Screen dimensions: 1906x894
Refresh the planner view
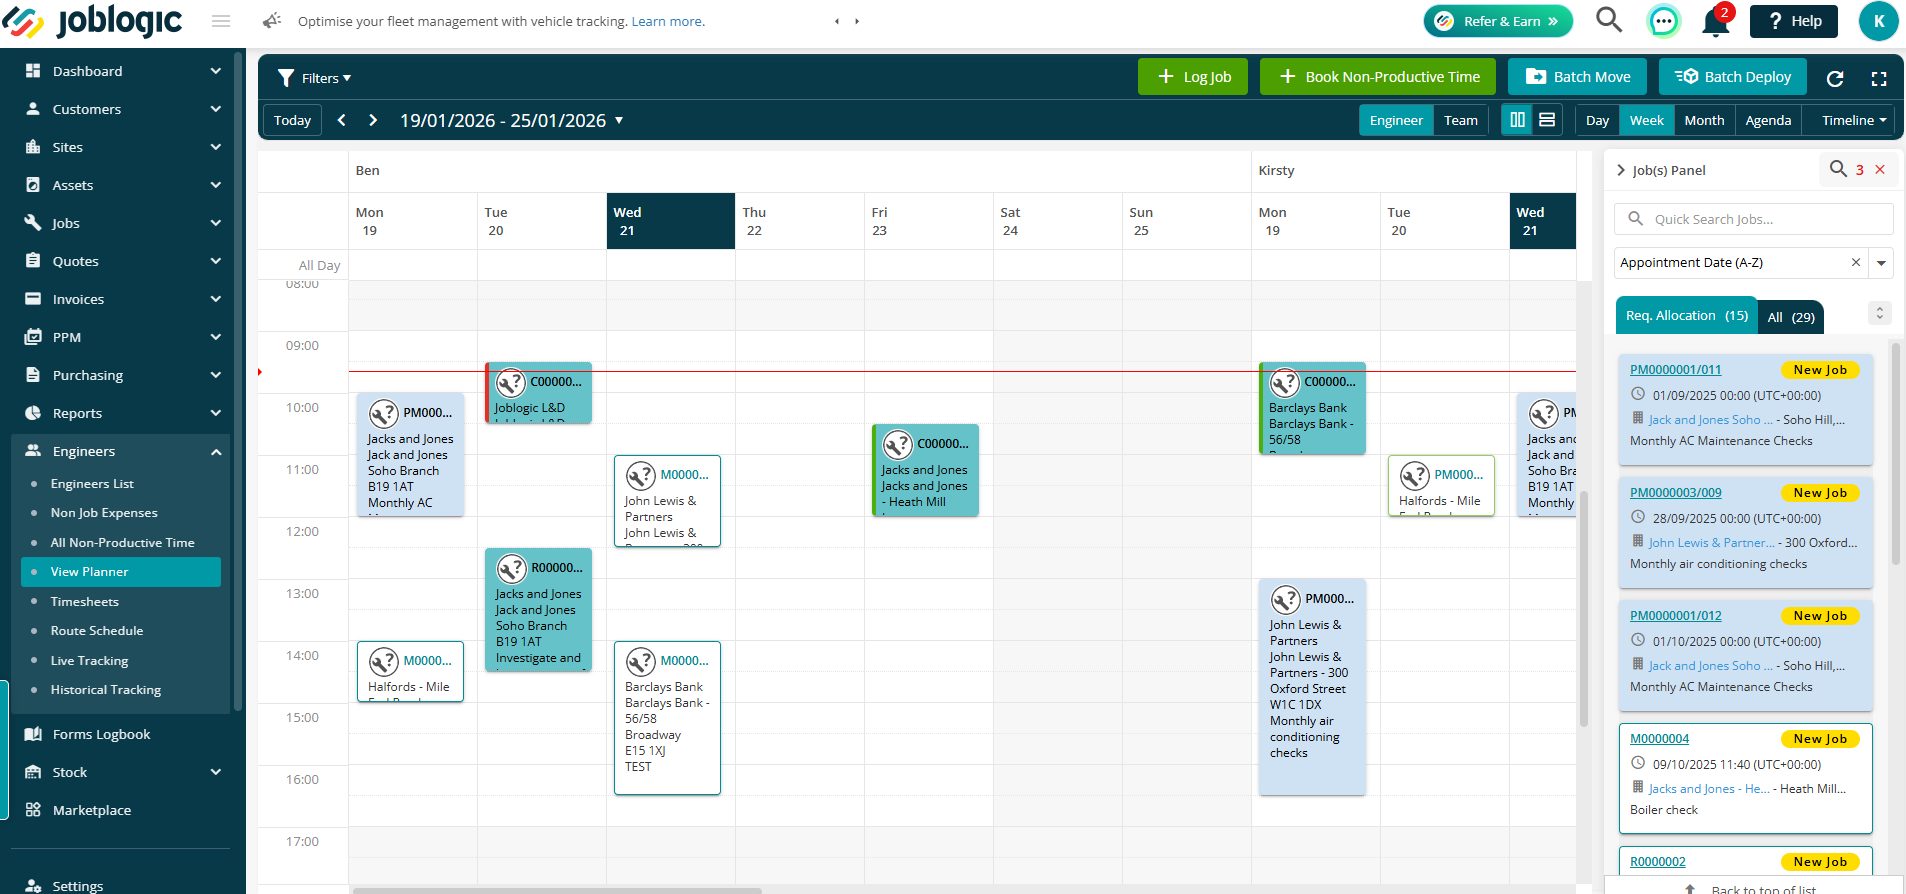[x=1835, y=78]
